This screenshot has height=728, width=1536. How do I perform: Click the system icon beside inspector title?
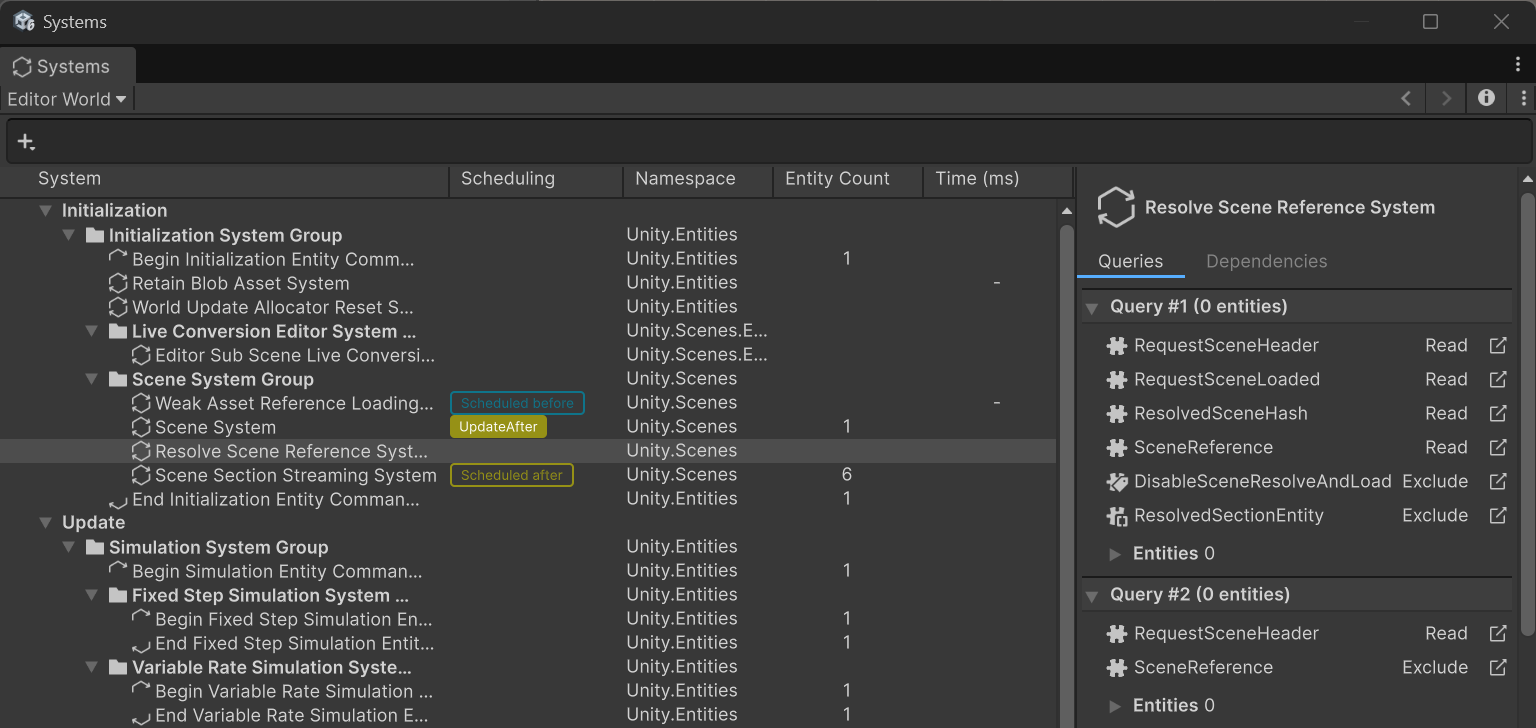point(1115,208)
